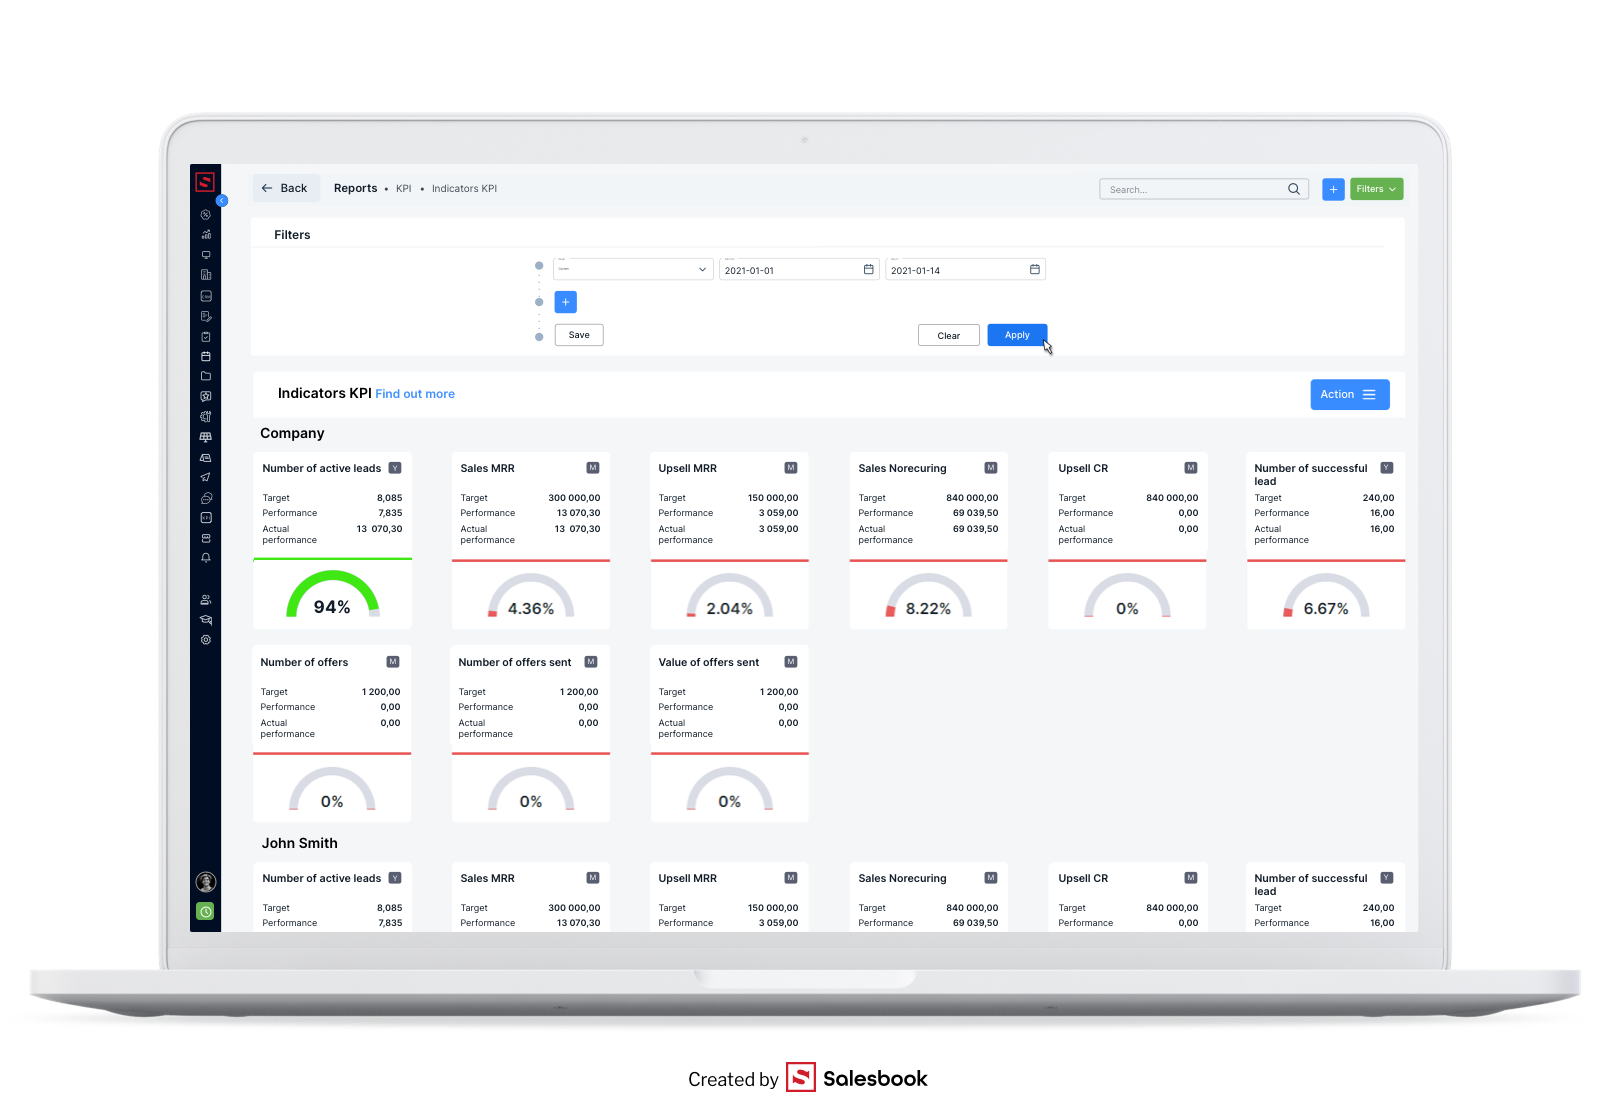Click the paper plane send icon in sidebar
The width and height of the screenshot is (1616, 1114).
(x=206, y=477)
